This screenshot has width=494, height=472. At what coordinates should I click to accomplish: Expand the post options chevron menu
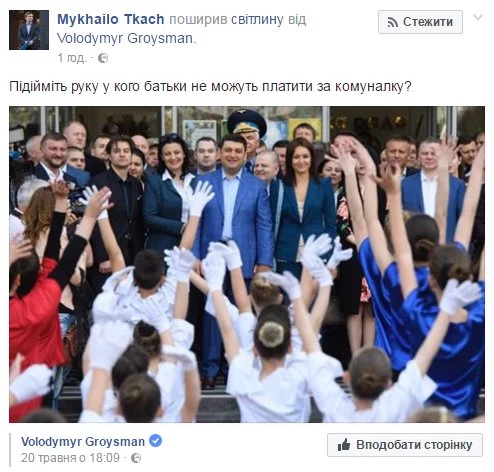(478, 17)
